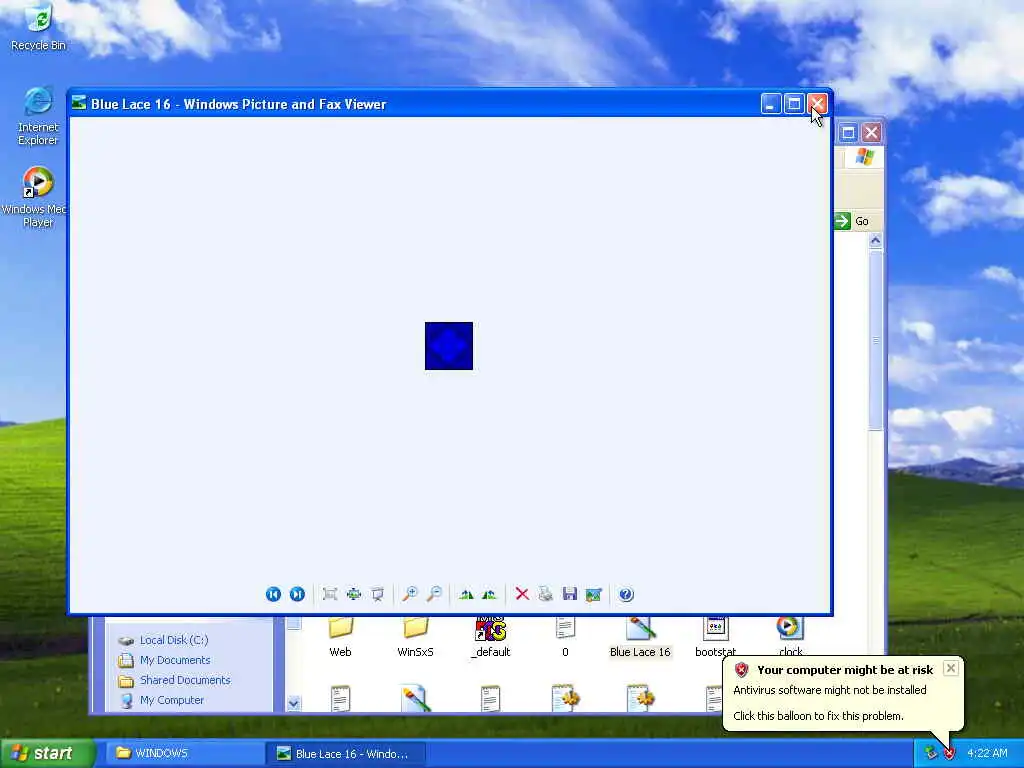
Task: Click Explorer's vertical scroll up arrow
Action: coord(875,241)
